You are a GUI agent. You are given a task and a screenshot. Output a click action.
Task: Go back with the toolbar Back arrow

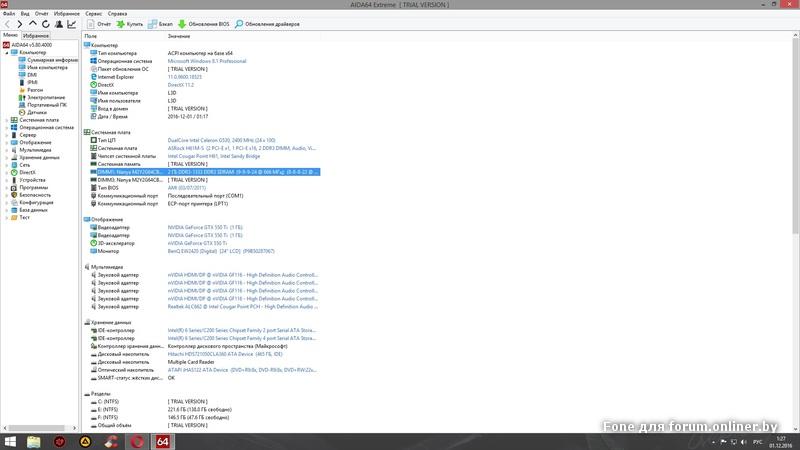coord(7,24)
